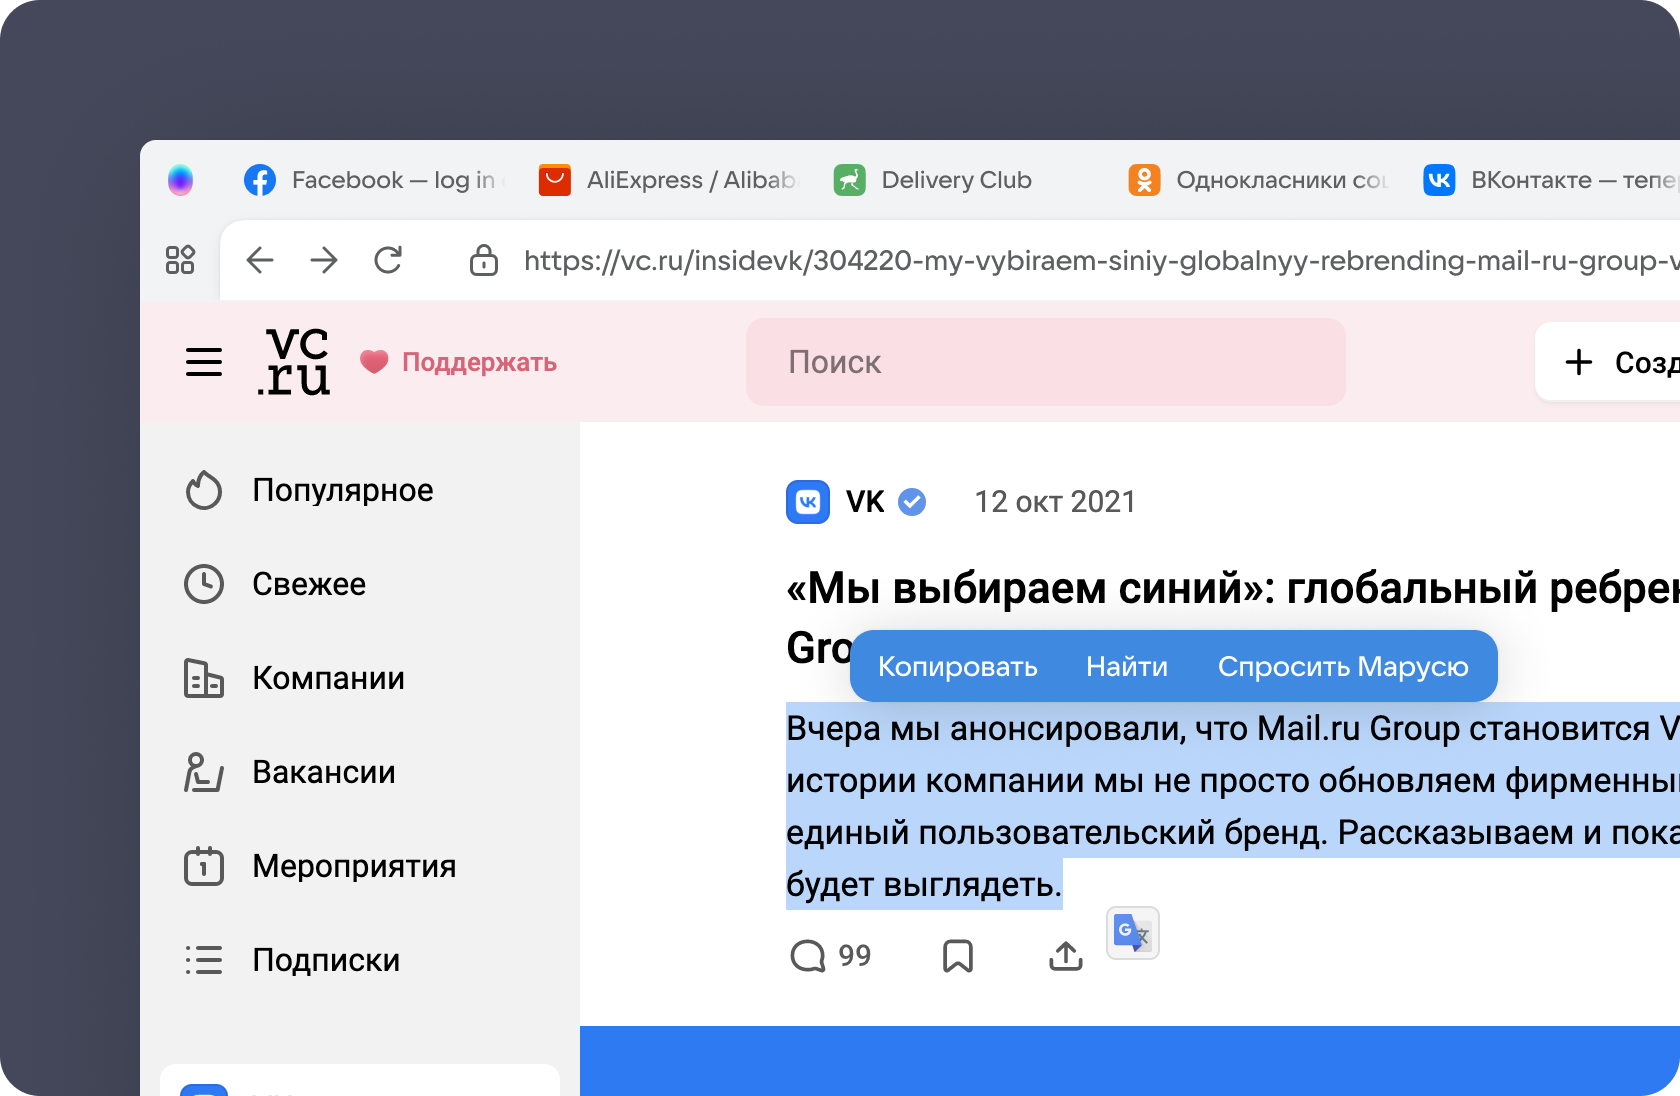Click the Google Translate popup icon
This screenshot has width=1680, height=1096.
point(1133,933)
